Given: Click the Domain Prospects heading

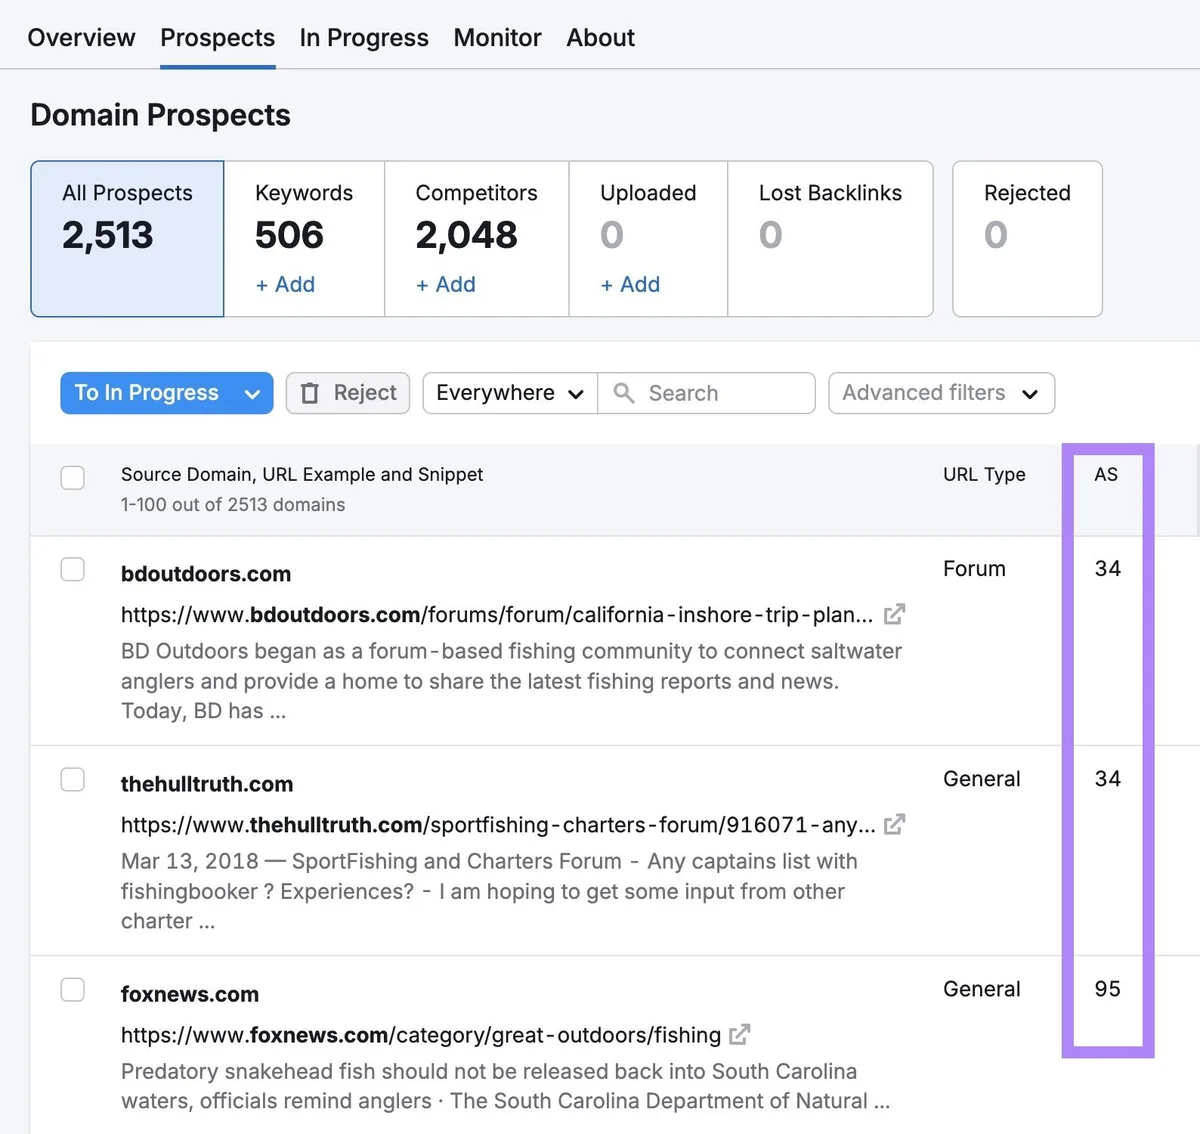Looking at the screenshot, I should pos(160,115).
